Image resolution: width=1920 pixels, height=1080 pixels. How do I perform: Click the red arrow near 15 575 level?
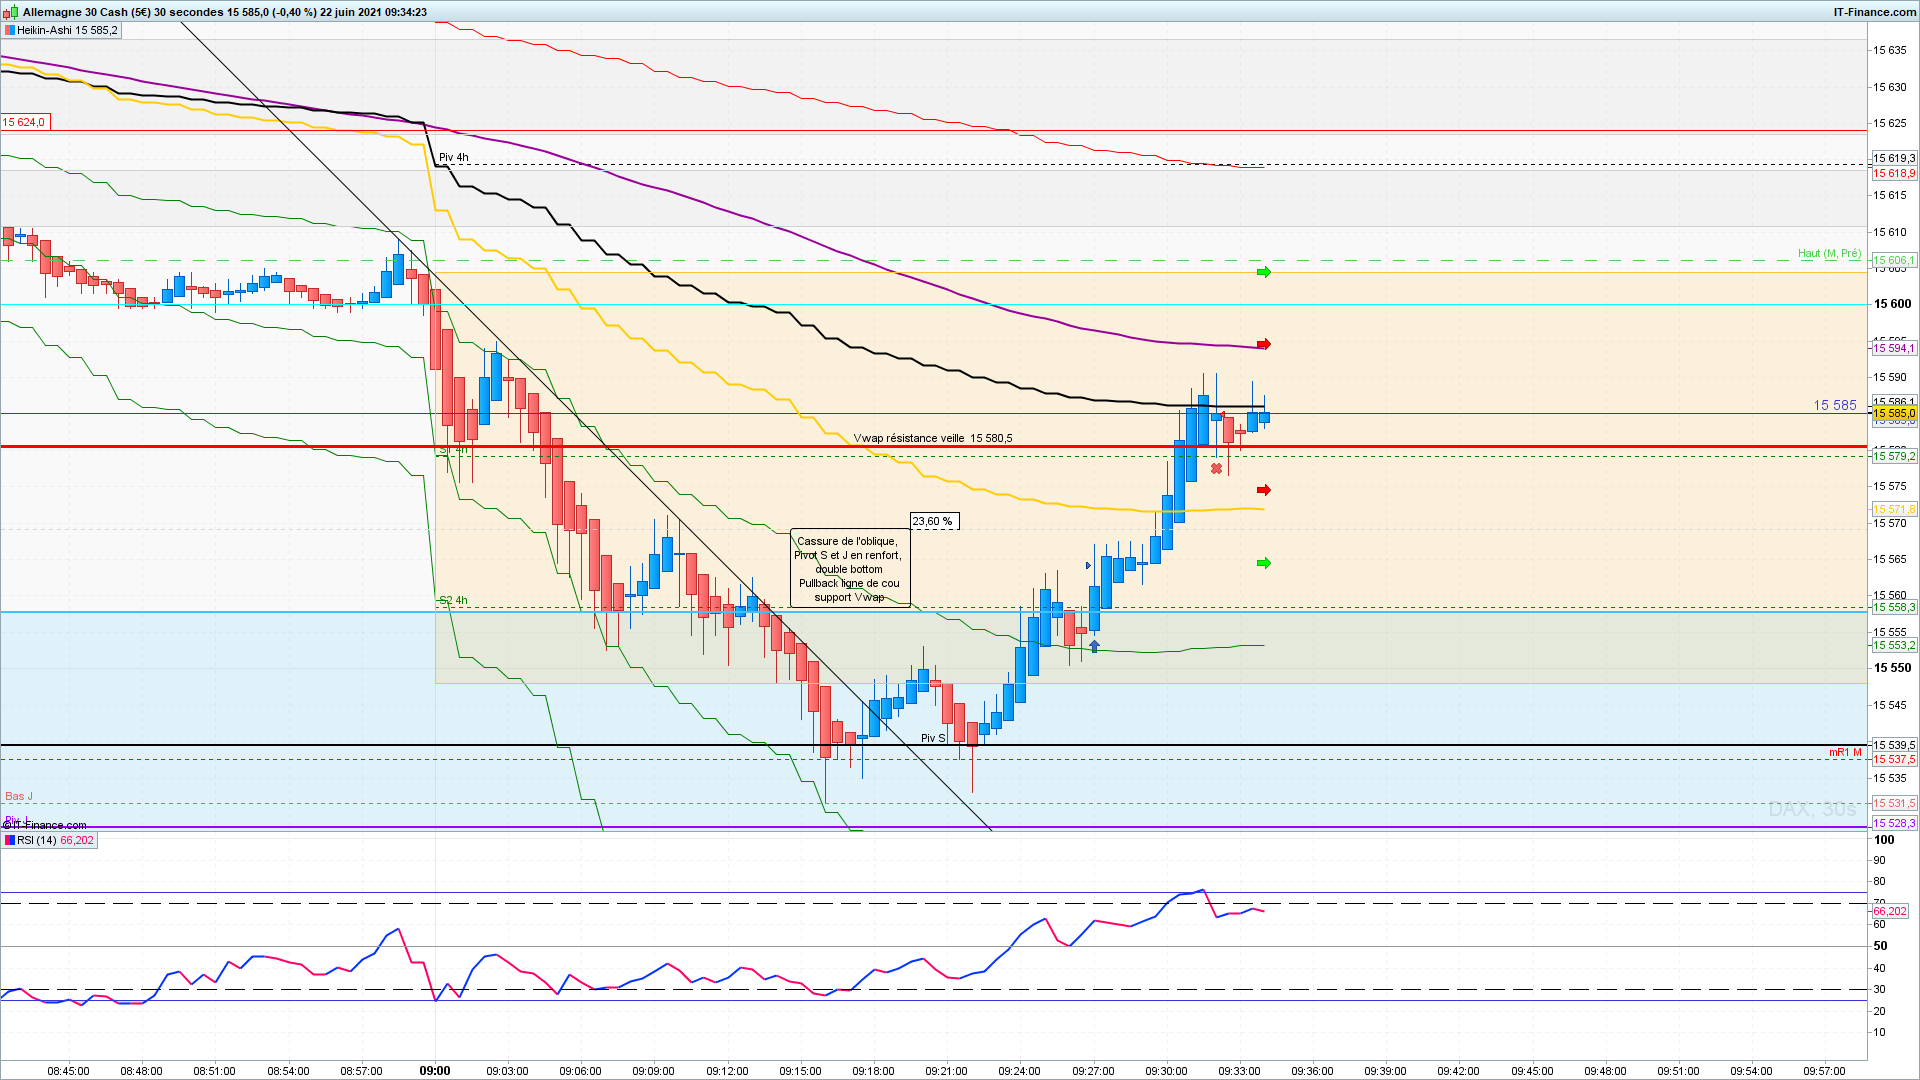1264,490
